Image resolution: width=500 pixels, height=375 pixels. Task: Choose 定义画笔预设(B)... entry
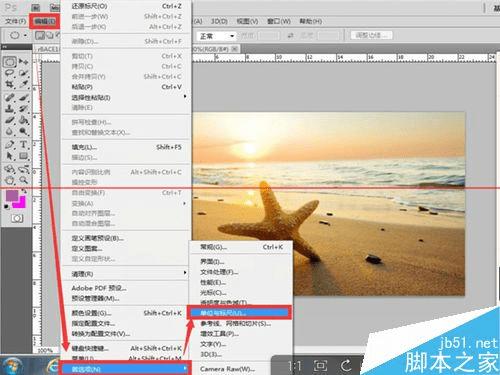[126, 238]
